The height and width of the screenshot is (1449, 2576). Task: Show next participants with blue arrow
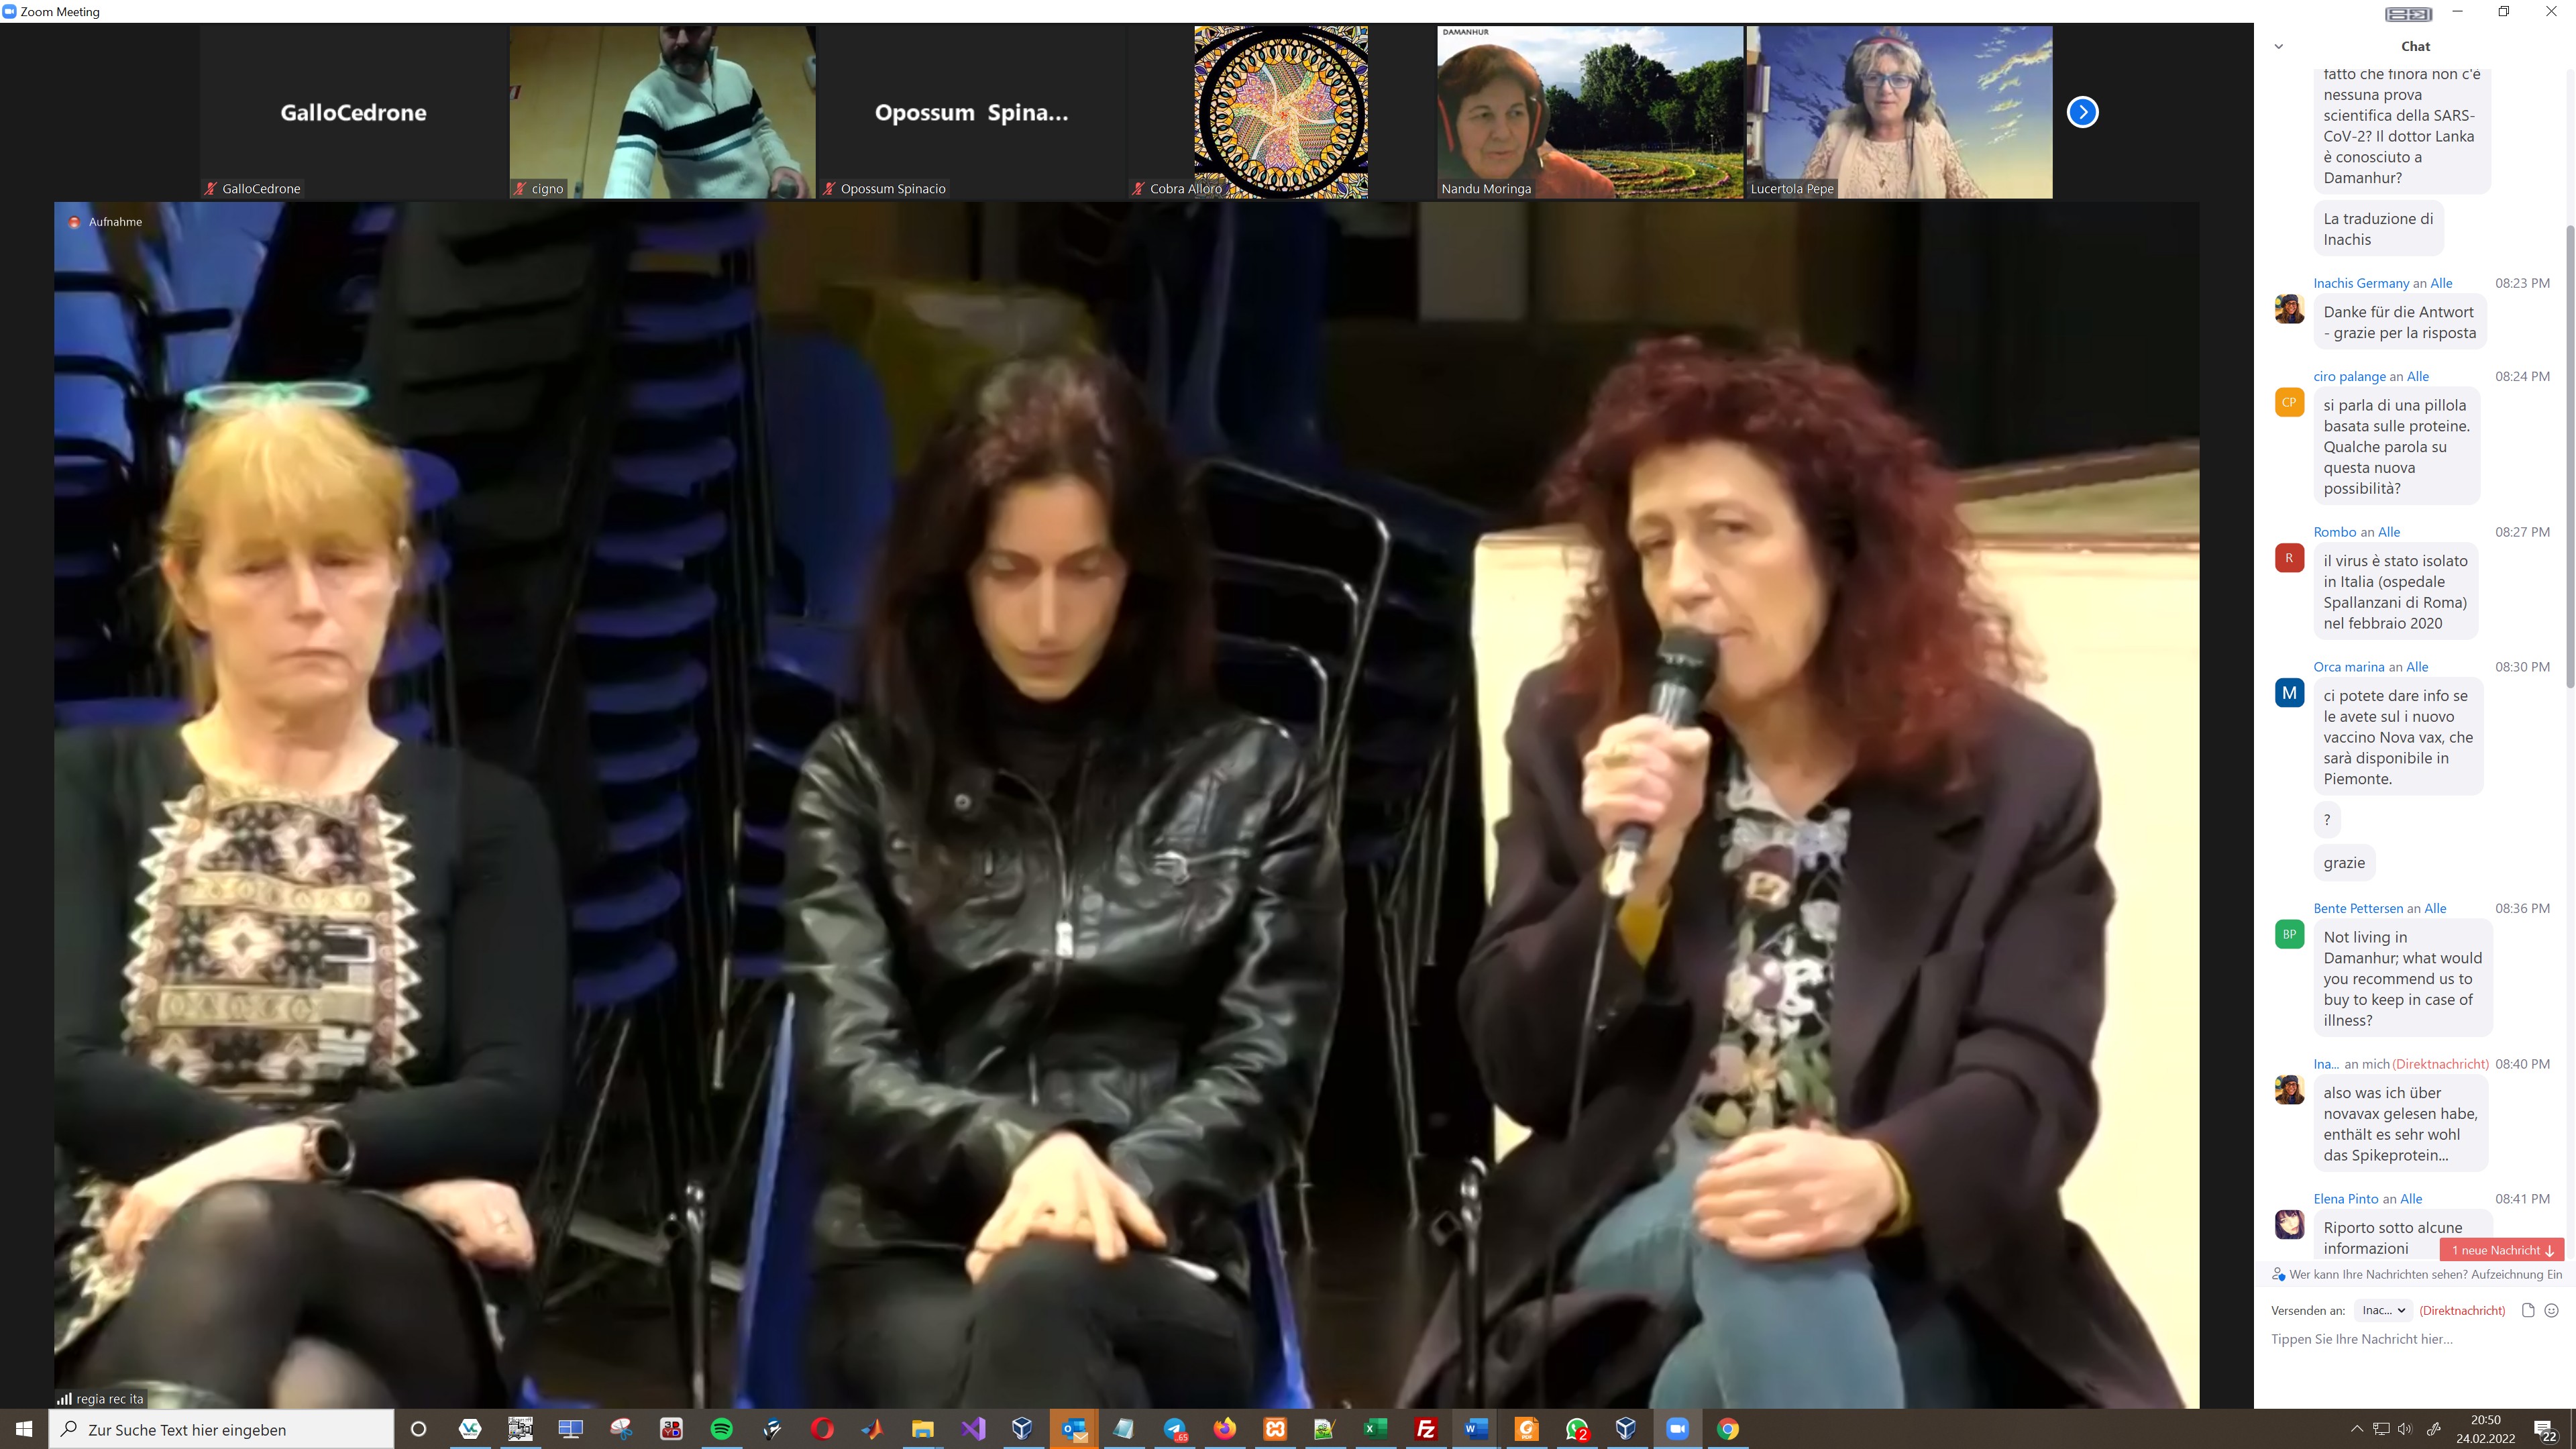coord(2082,112)
